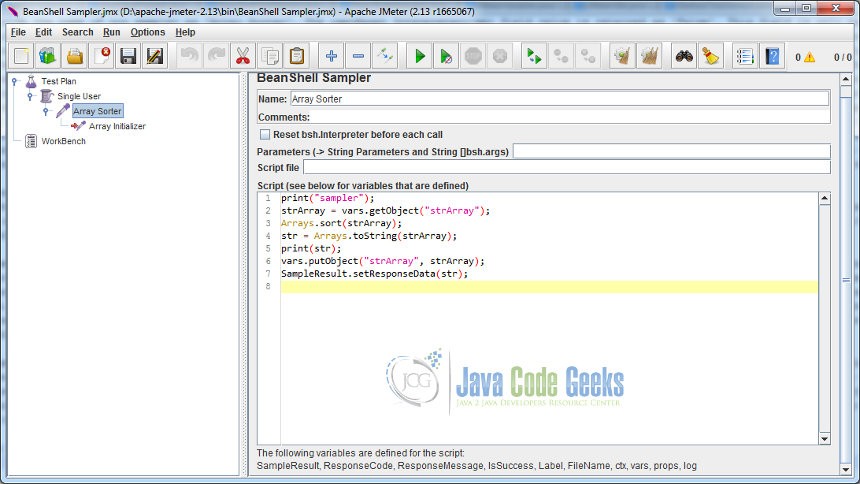Open the Options menu

tap(148, 32)
